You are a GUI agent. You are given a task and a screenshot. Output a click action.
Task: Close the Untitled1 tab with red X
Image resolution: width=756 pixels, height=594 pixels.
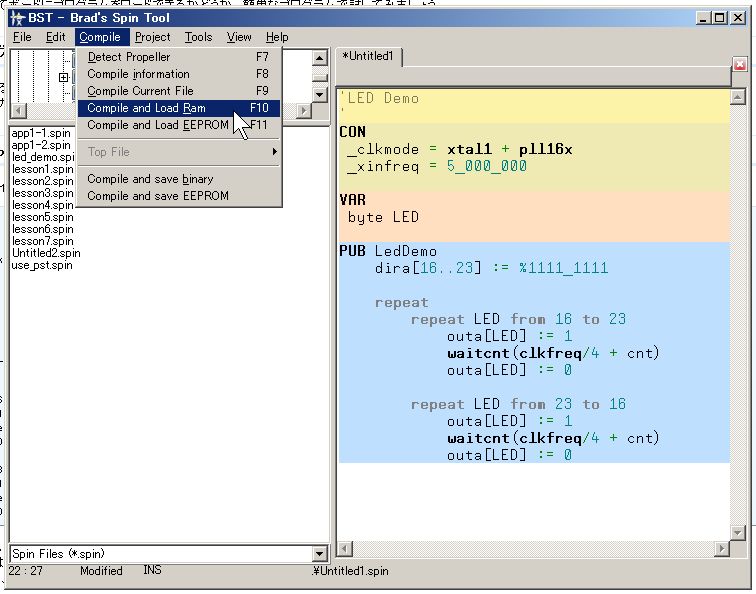point(740,64)
